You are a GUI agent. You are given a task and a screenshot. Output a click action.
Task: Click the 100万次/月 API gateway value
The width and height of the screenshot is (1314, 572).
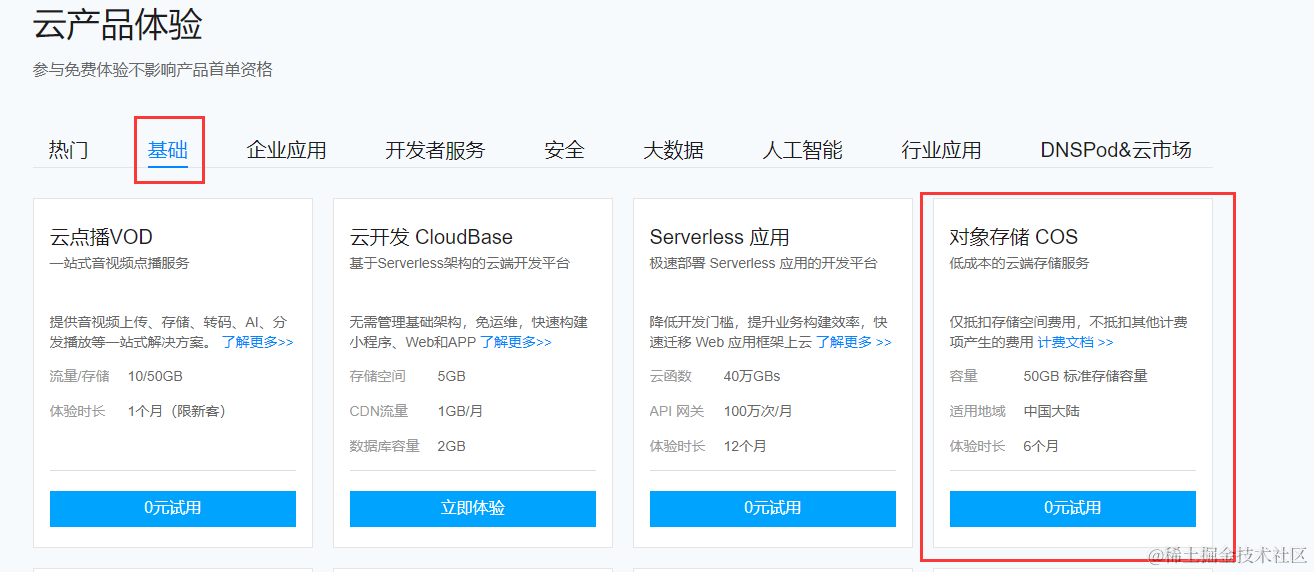pyautogui.click(x=758, y=411)
